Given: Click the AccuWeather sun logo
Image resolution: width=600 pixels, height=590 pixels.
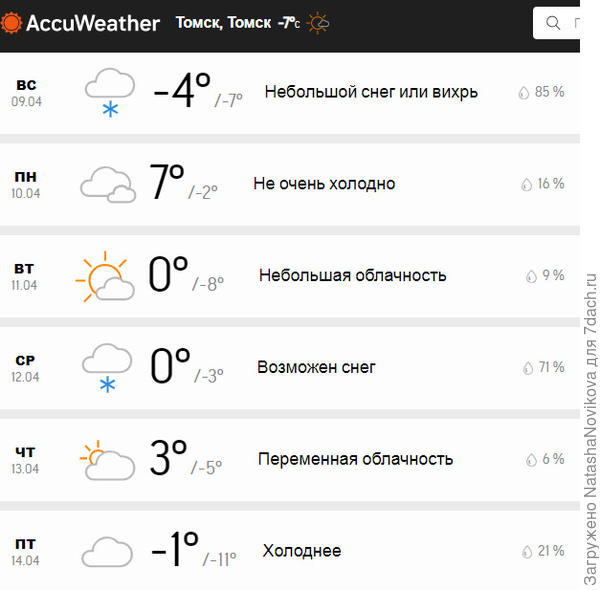Looking at the screenshot, I should click(13, 22).
